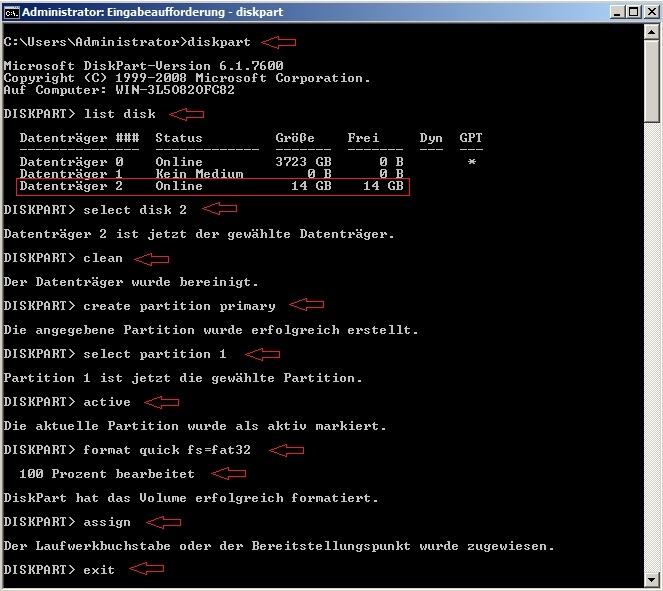Click the GPT asterisk for Datenträger 0
The image size is (663, 591).
tap(471, 161)
